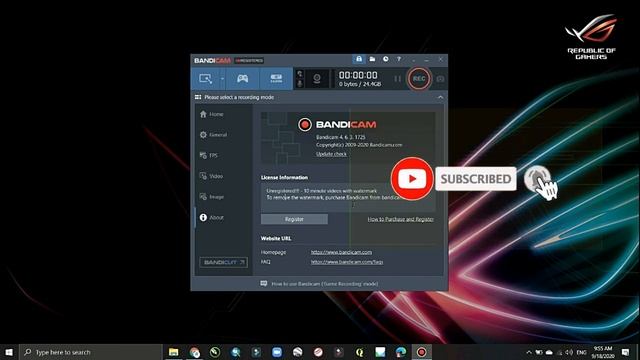Open the Bandicam homepage URL link

pyautogui.click(x=341, y=252)
